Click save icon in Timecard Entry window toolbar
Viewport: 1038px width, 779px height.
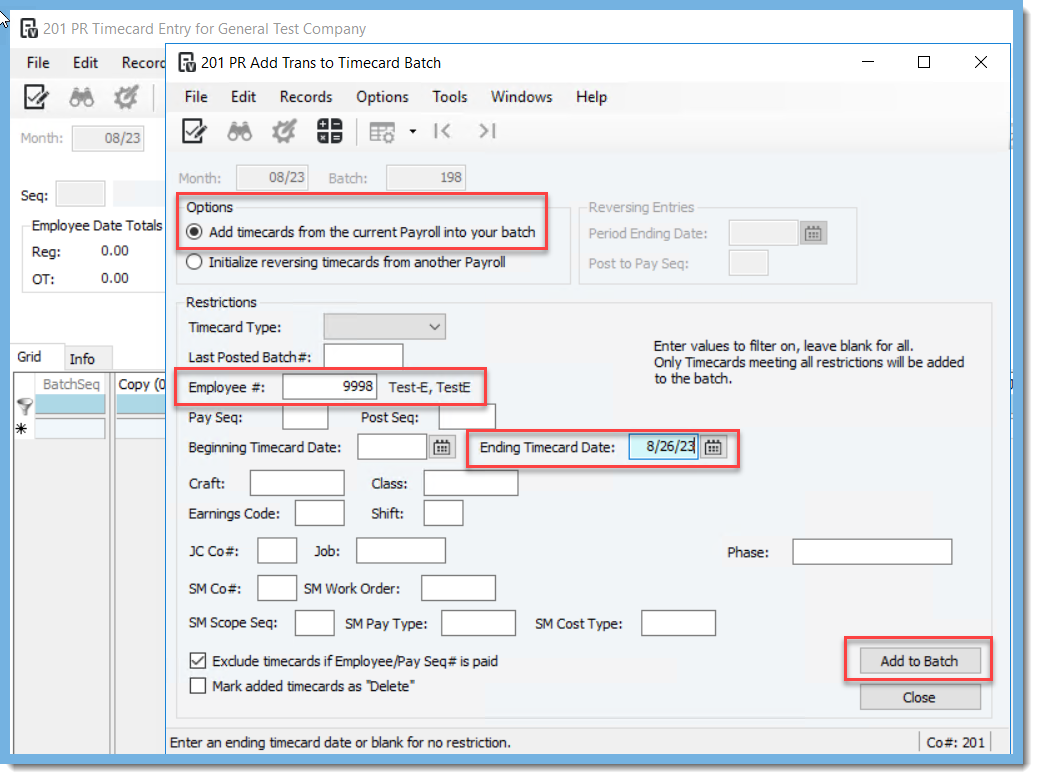coord(36,97)
